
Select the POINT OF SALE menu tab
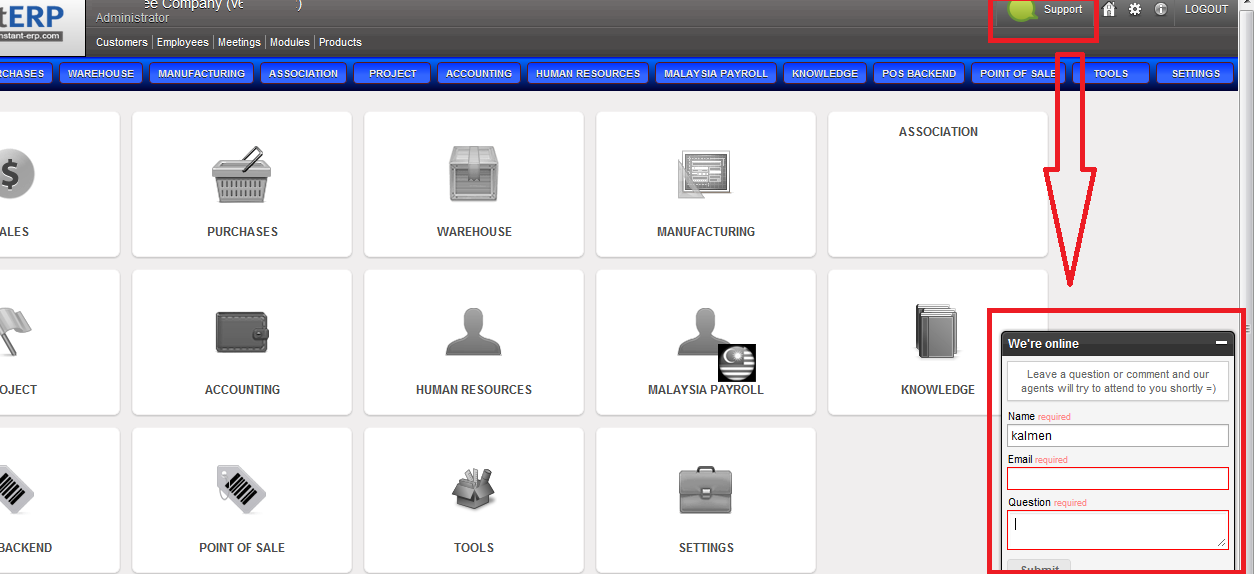(x=1018, y=73)
